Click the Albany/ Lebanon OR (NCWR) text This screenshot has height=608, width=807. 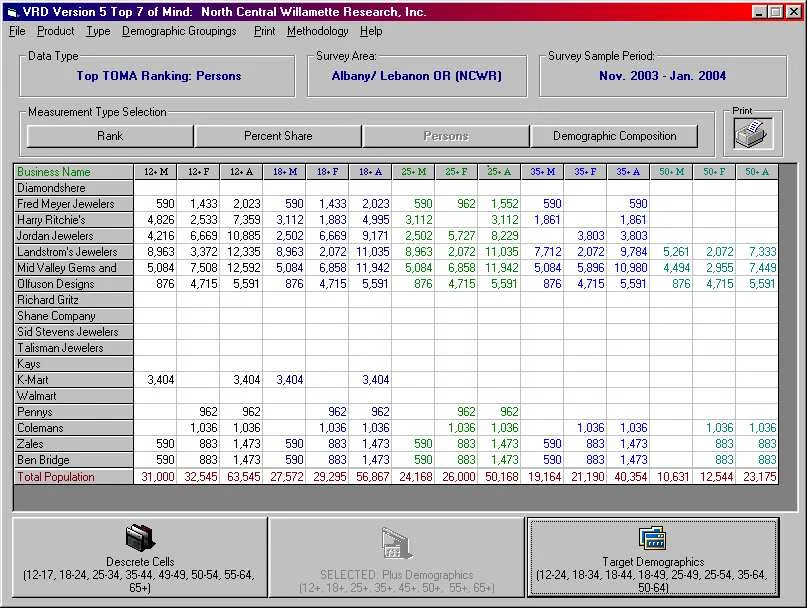(x=416, y=76)
